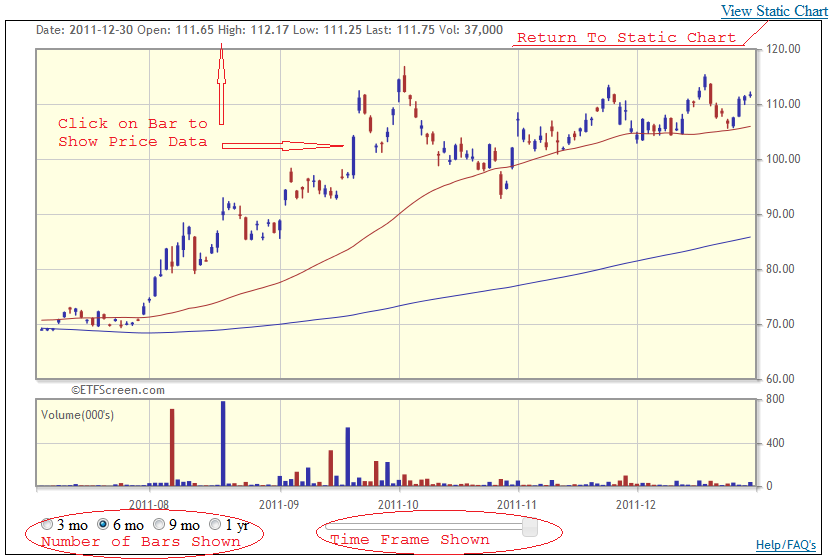Open the View Static Chart link
The width and height of the screenshot is (835, 559).
point(774,11)
